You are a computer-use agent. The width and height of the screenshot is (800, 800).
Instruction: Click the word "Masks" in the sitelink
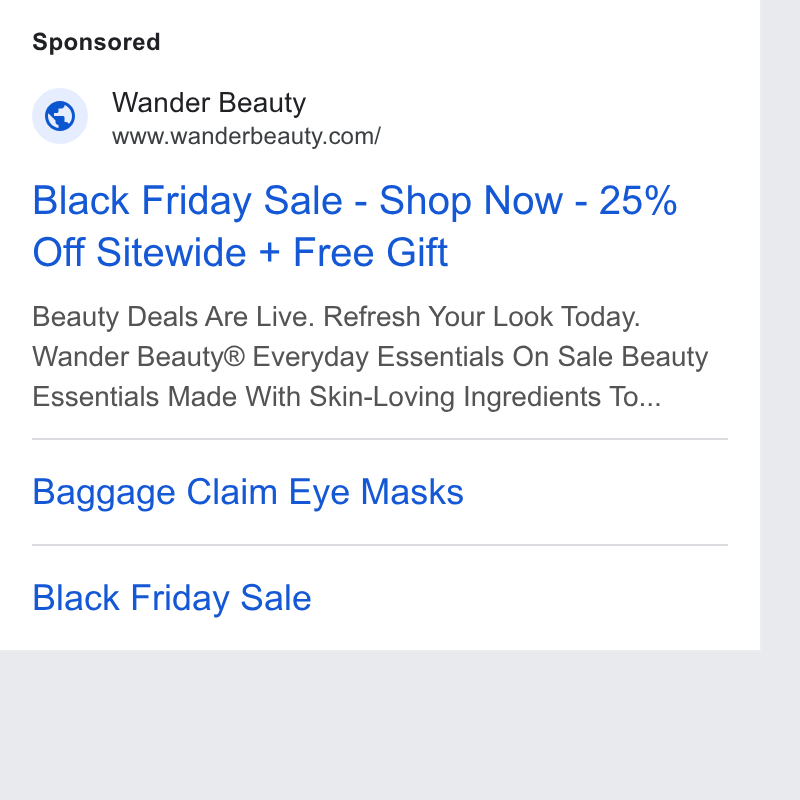412,492
